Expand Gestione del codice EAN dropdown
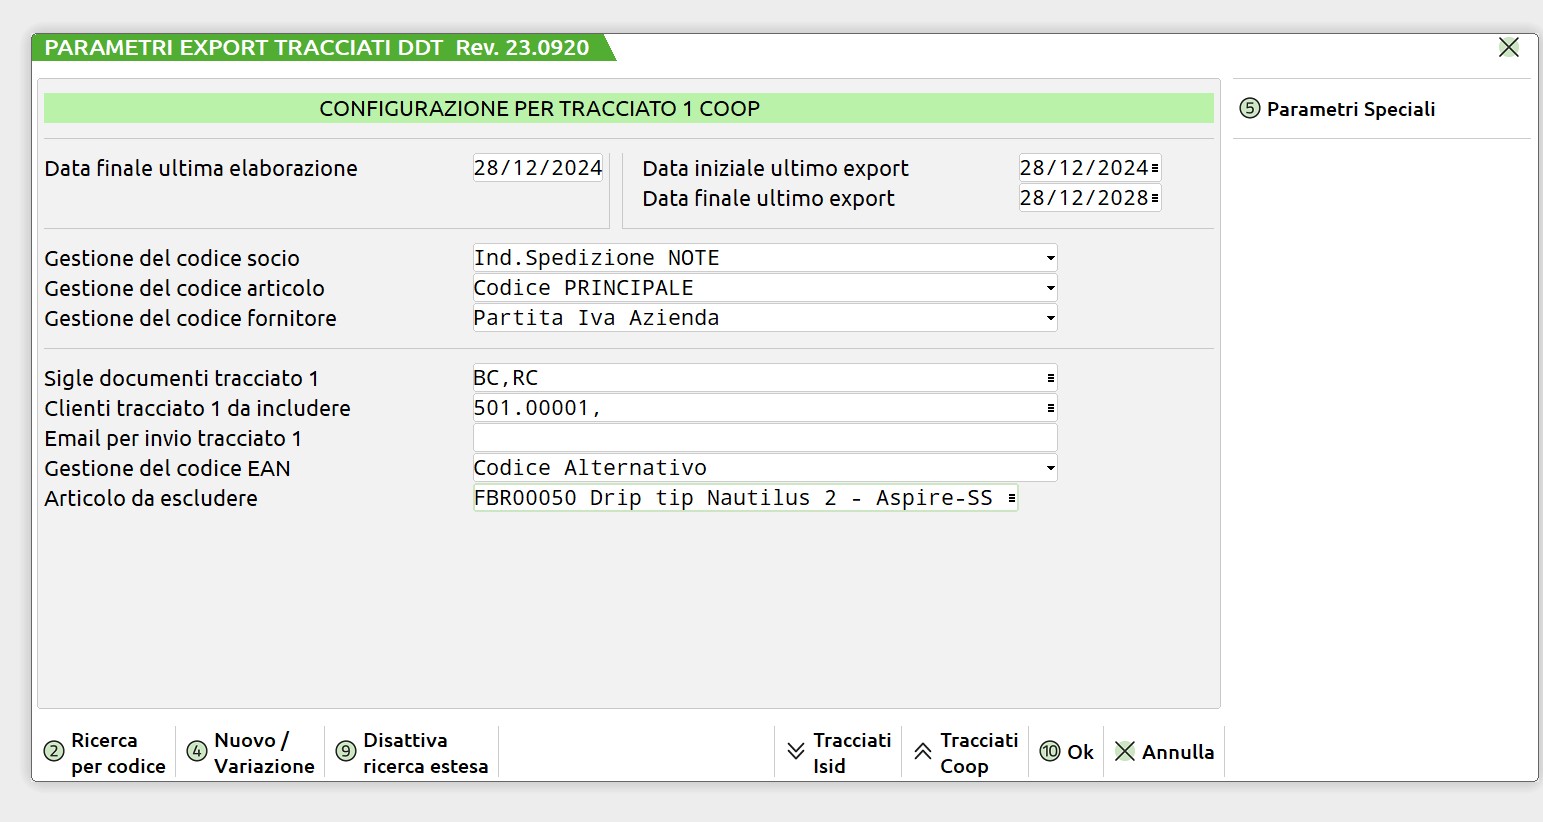This screenshot has height=822, width=1543. pyautogui.click(x=1050, y=468)
